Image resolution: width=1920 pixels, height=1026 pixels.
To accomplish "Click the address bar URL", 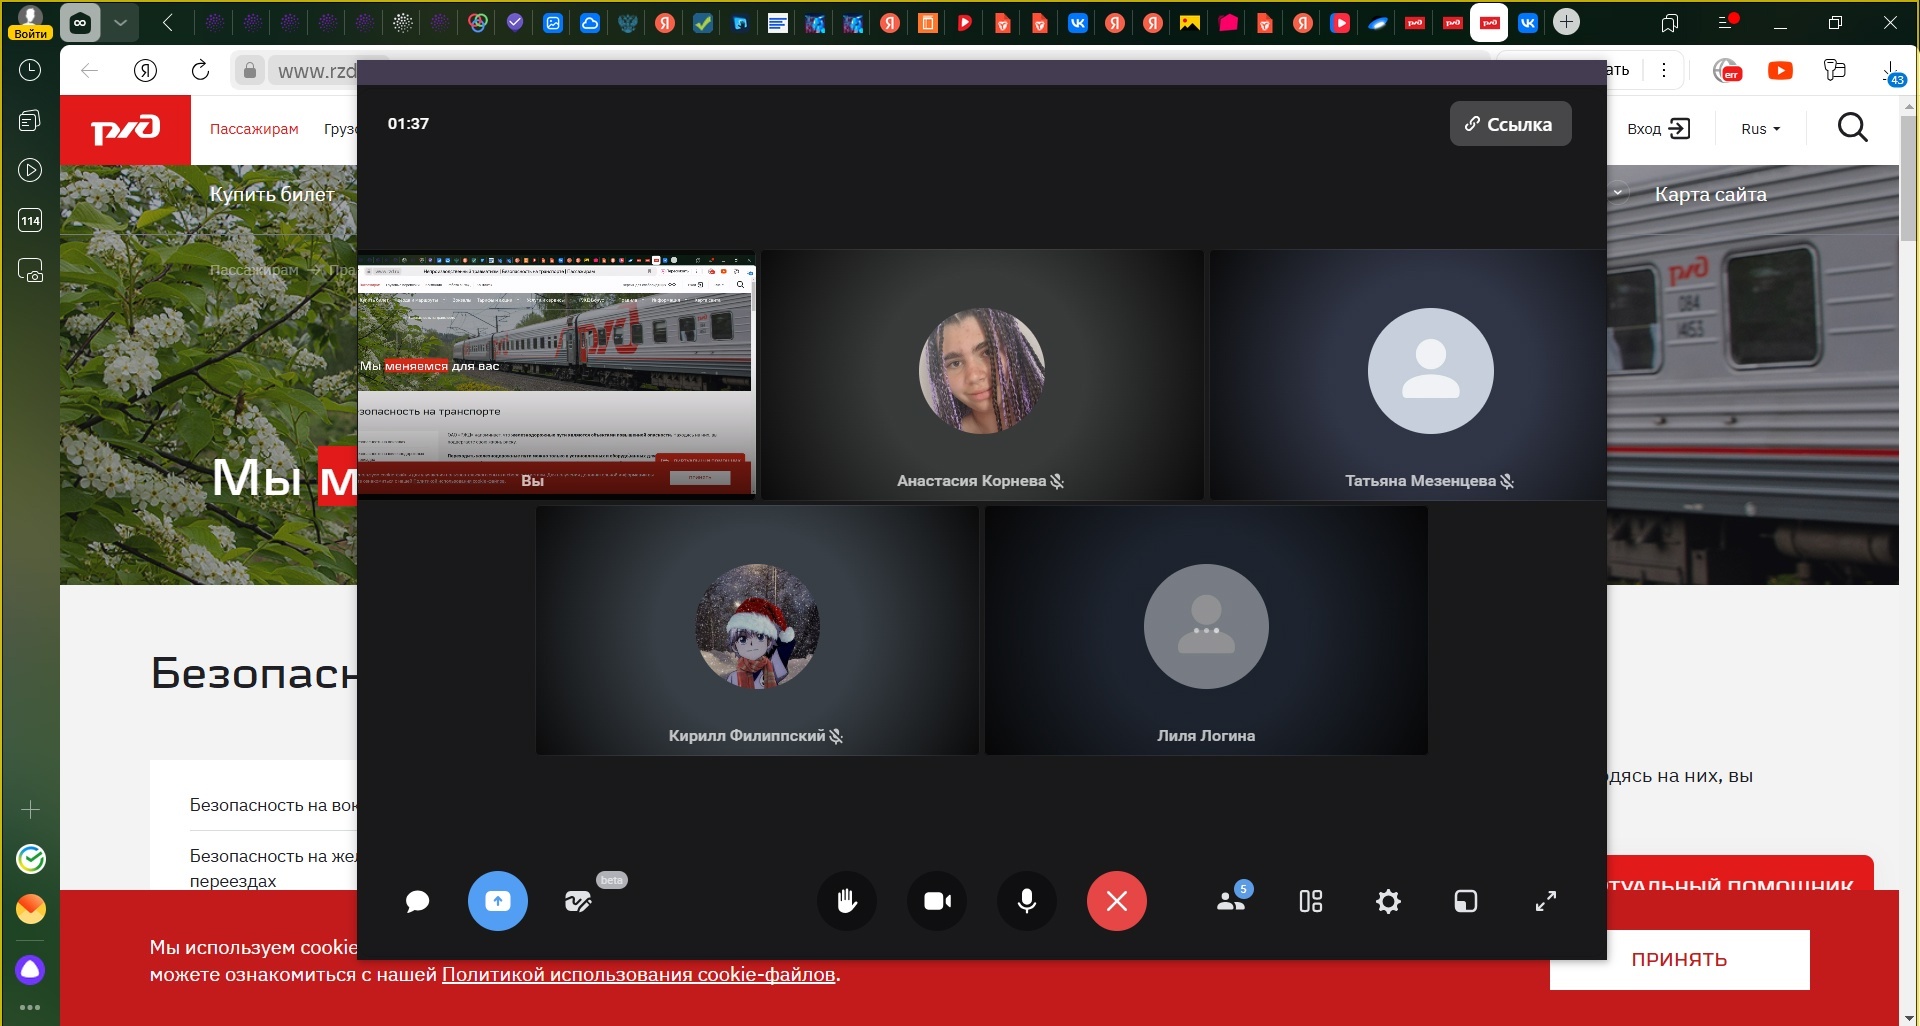I will coord(316,71).
